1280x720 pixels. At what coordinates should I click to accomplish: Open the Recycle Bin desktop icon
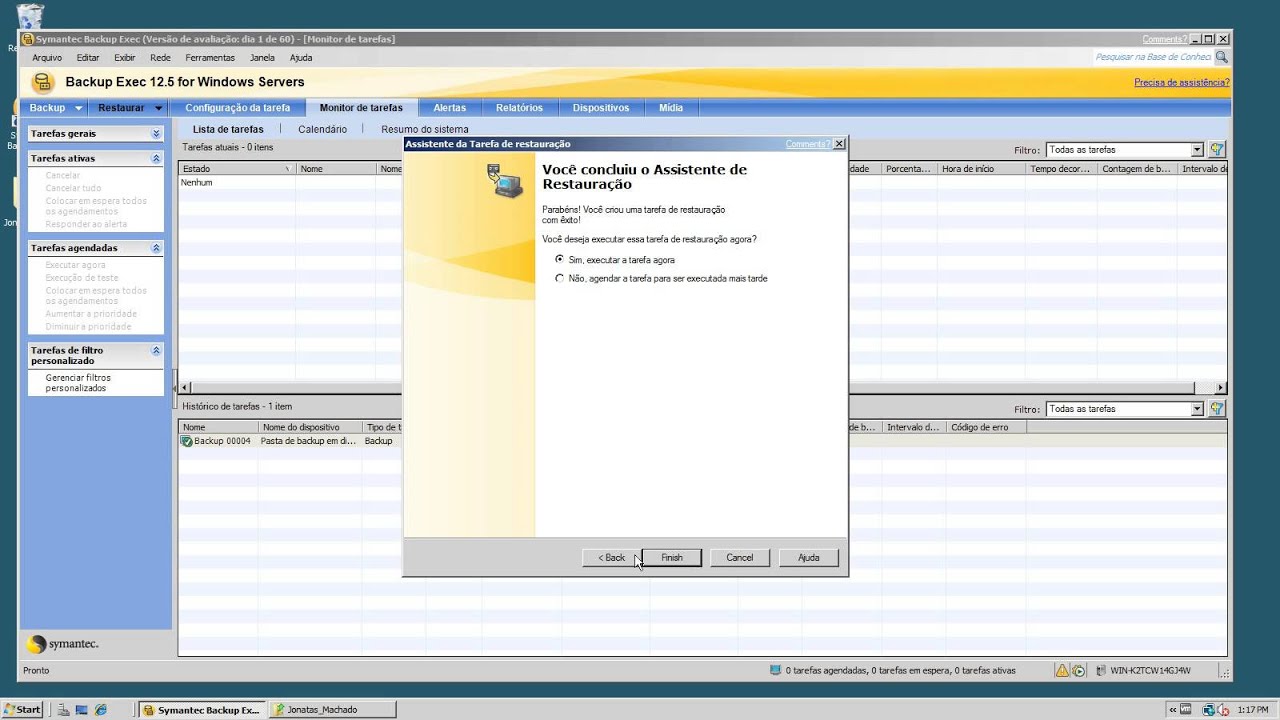pos(30,17)
